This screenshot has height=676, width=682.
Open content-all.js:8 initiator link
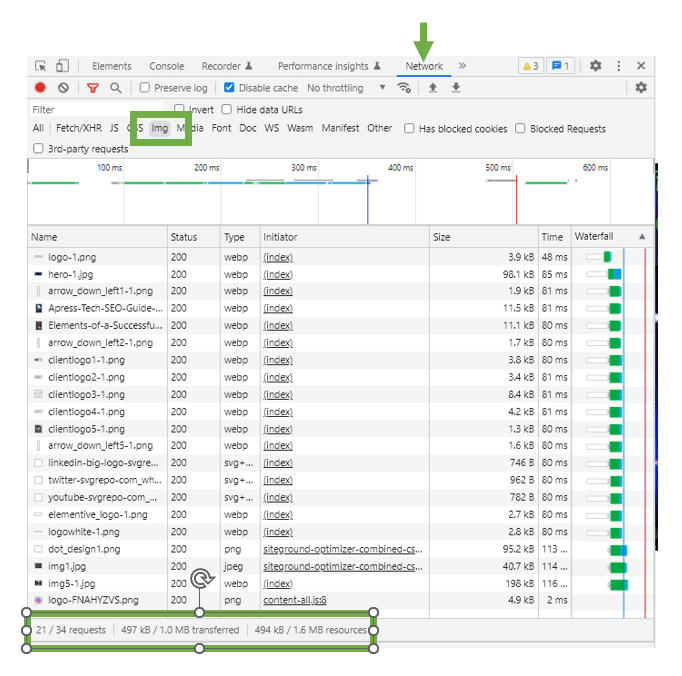click(295, 600)
